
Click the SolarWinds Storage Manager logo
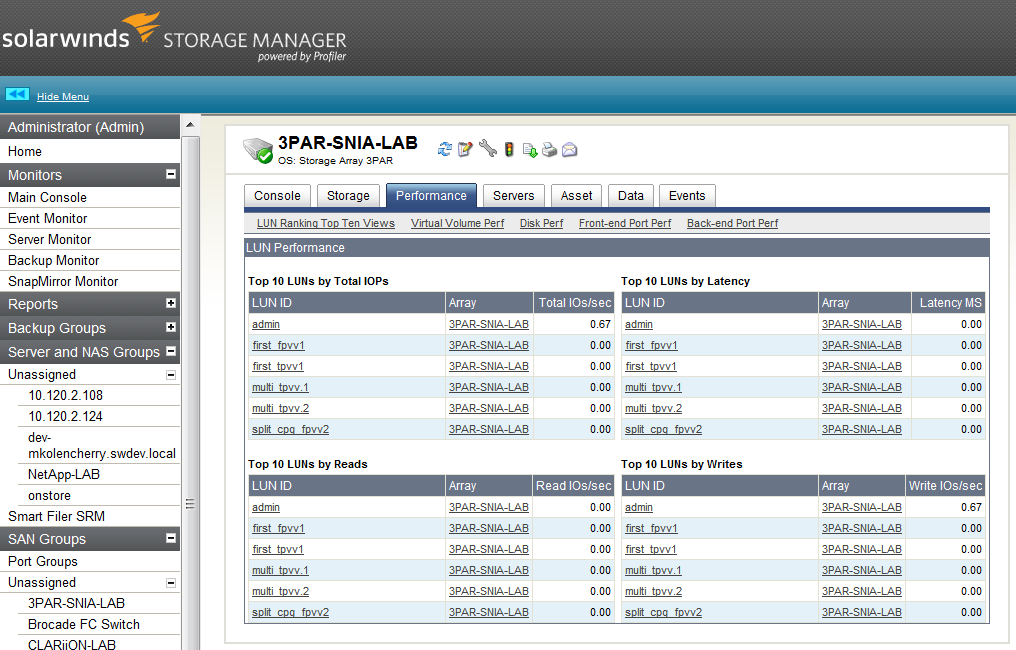(x=174, y=38)
